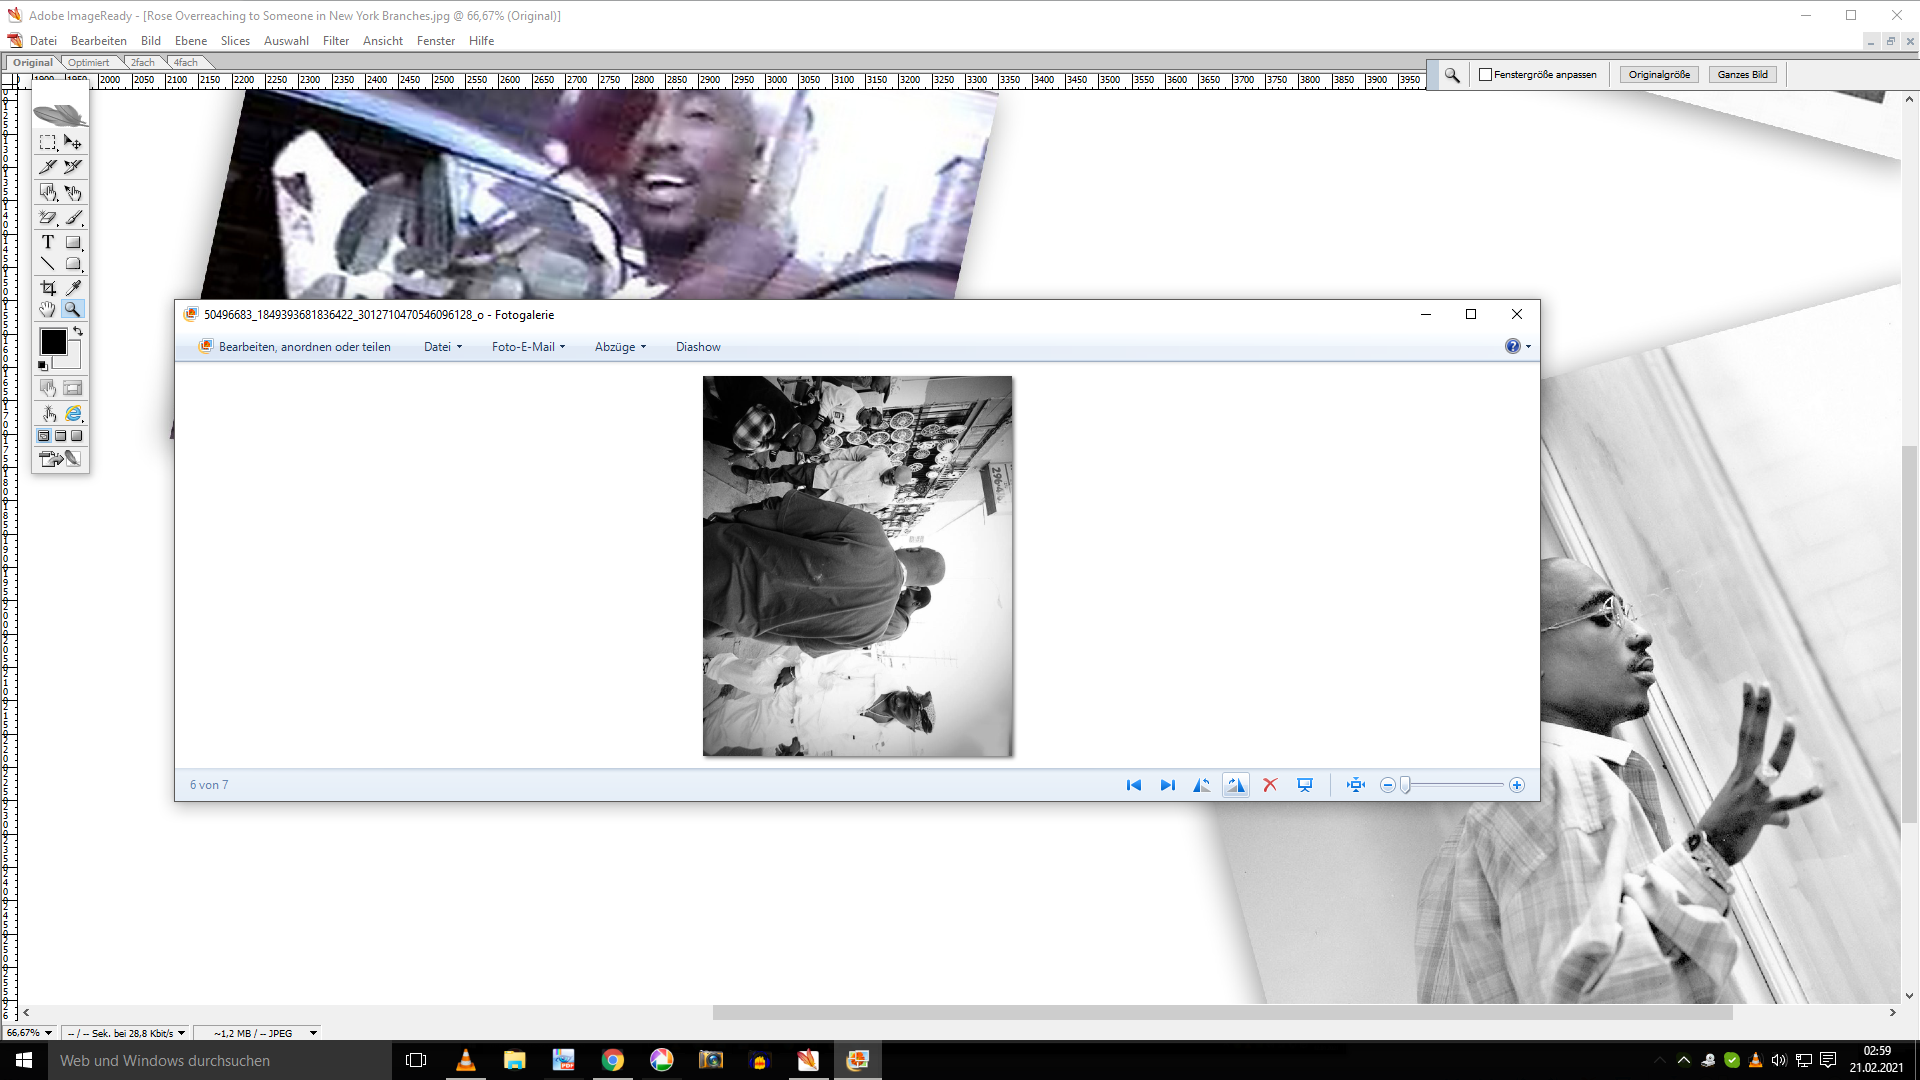Click Fotogalerie zoom slider handle
The image size is (1920, 1080).
pos(1405,785)
